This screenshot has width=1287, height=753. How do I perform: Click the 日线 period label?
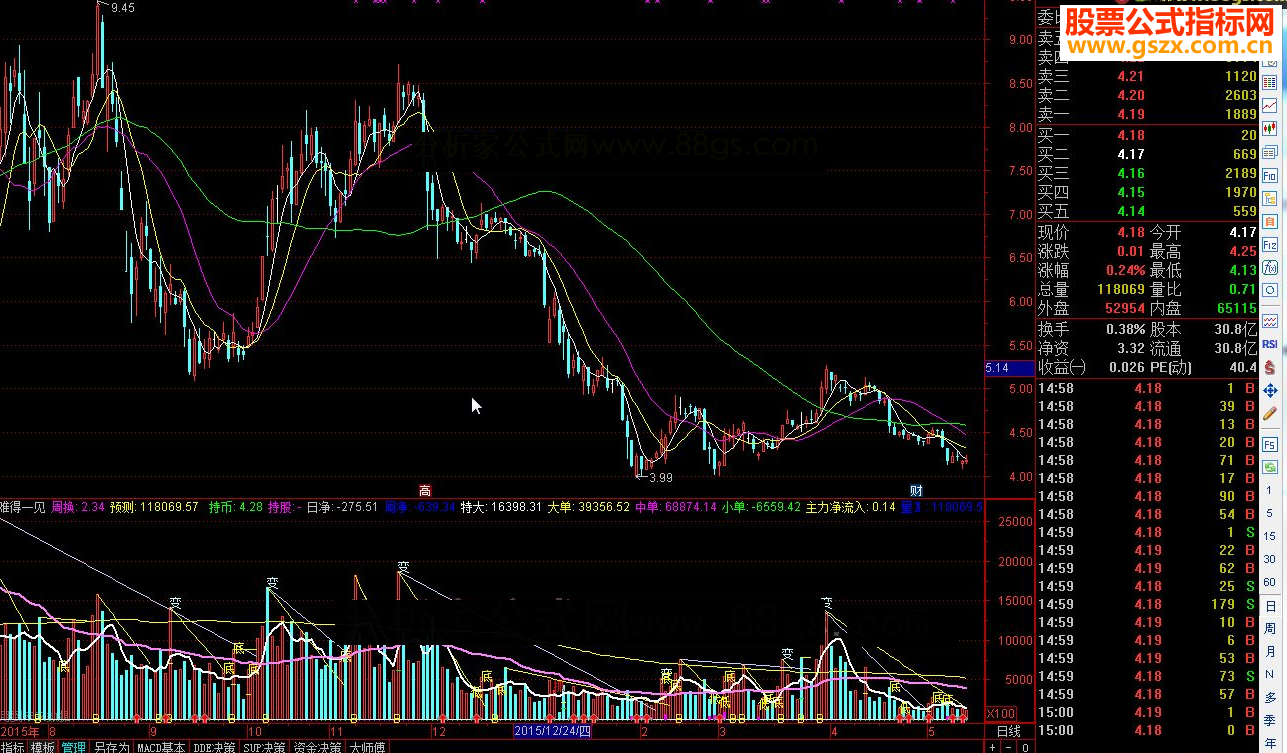tap(1008, 731)
